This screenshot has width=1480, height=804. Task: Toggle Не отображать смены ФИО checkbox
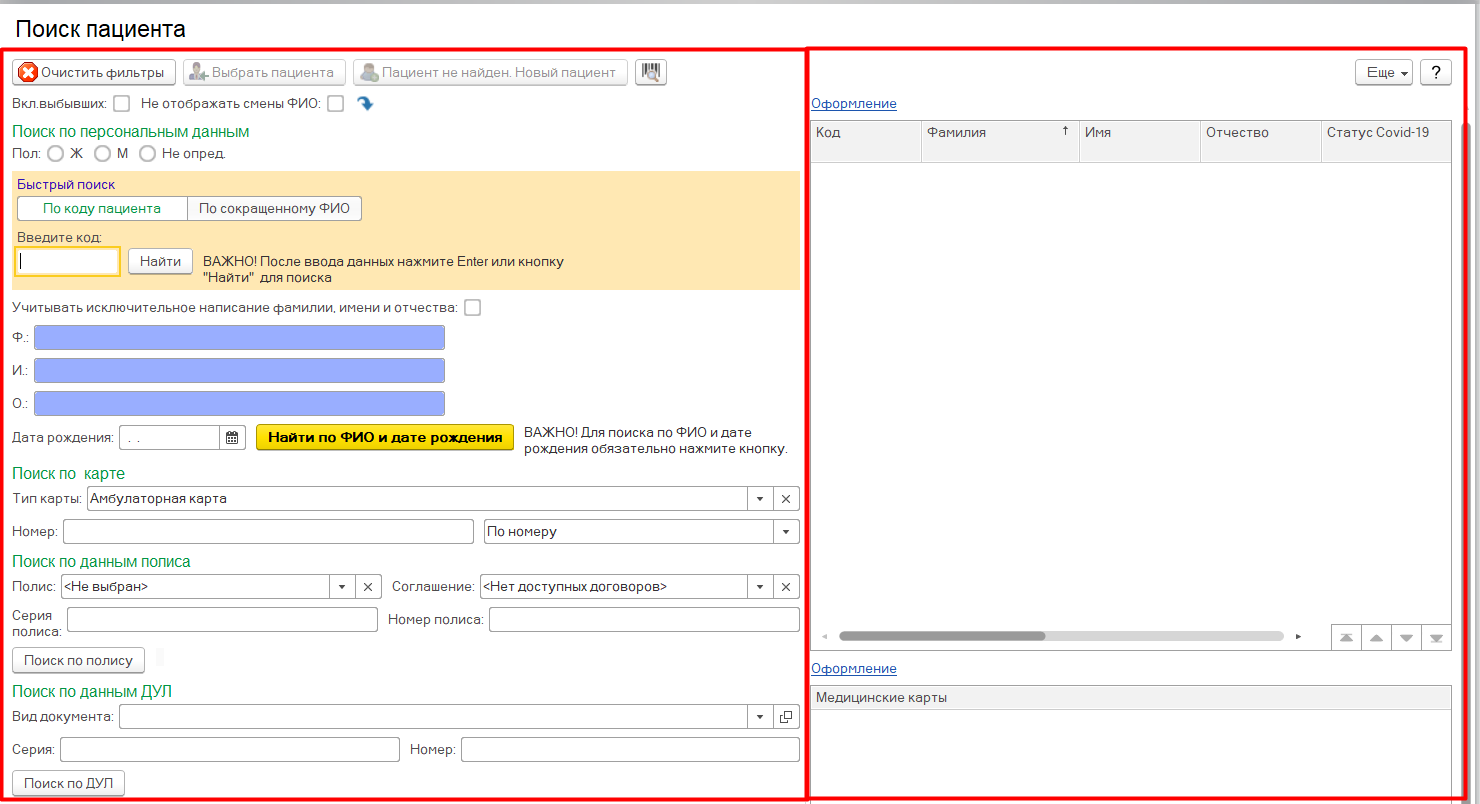click(x=336, y=103)
